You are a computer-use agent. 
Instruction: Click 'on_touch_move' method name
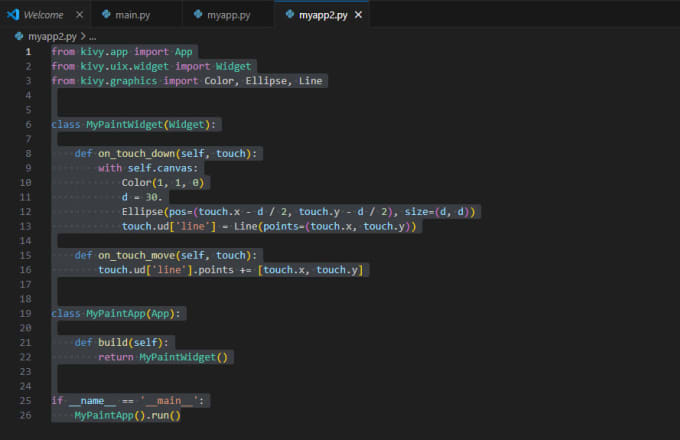point(136,256)
